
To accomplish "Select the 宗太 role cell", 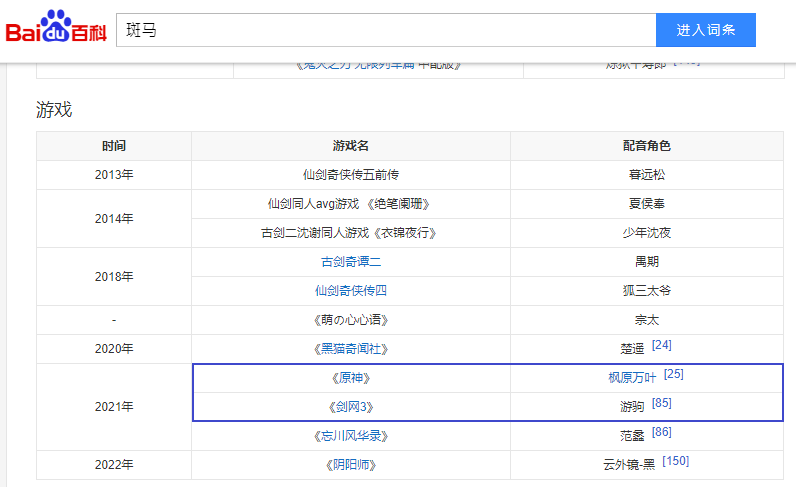I will click(647, 320).
